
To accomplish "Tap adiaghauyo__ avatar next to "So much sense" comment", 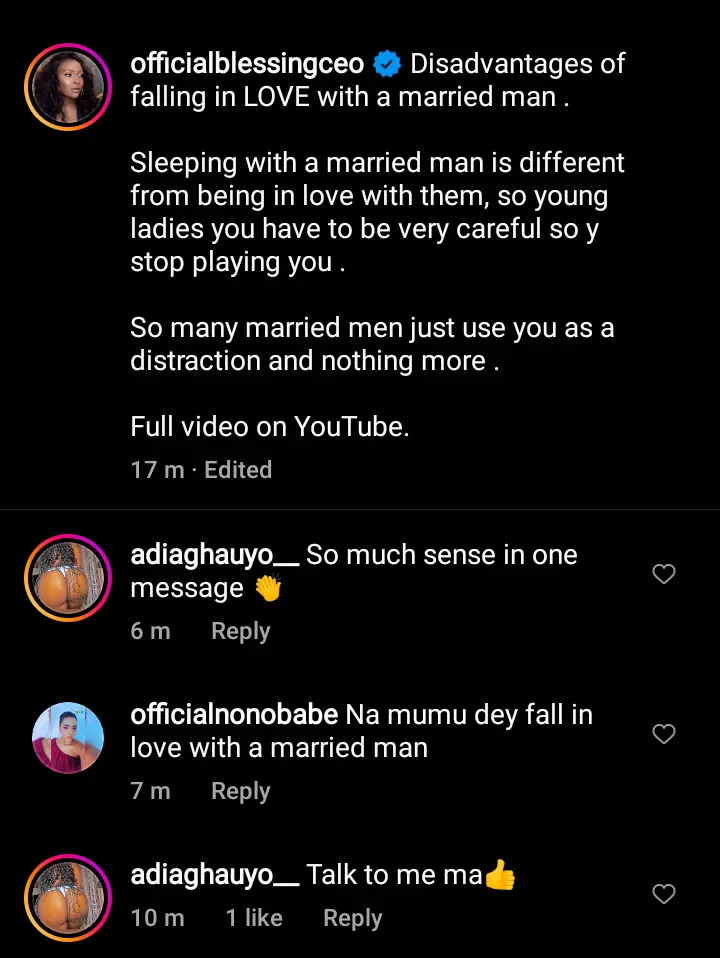I will coord(68,577).
